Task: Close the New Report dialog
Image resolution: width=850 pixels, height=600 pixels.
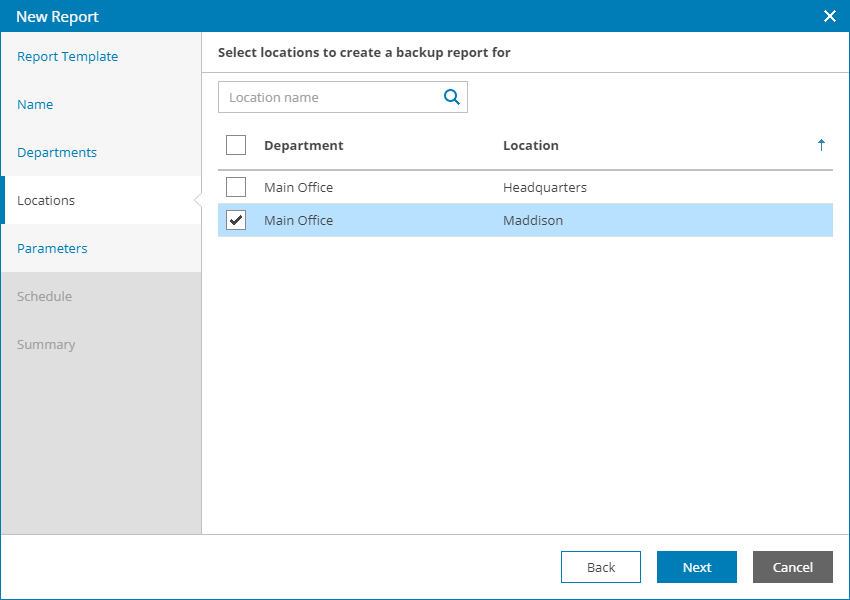Action: click(829, 16)
